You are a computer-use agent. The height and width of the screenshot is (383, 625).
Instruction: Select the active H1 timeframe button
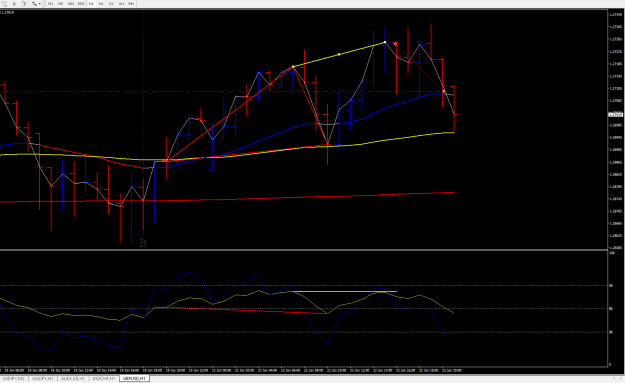[x=91, y=4]
